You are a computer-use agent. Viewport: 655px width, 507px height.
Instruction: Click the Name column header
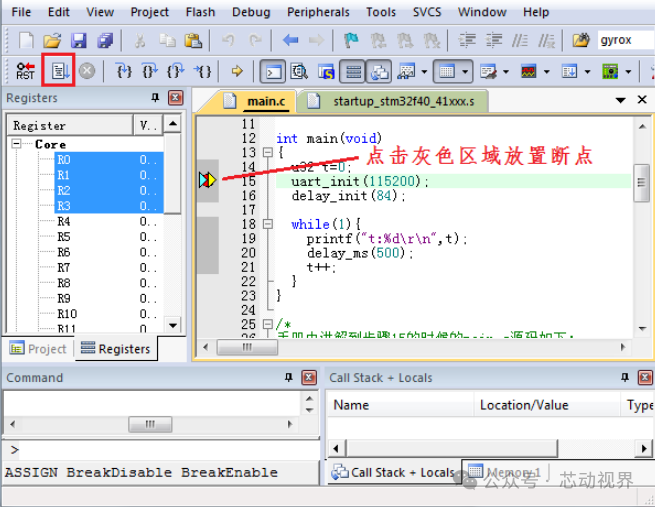tap(400, 405)
